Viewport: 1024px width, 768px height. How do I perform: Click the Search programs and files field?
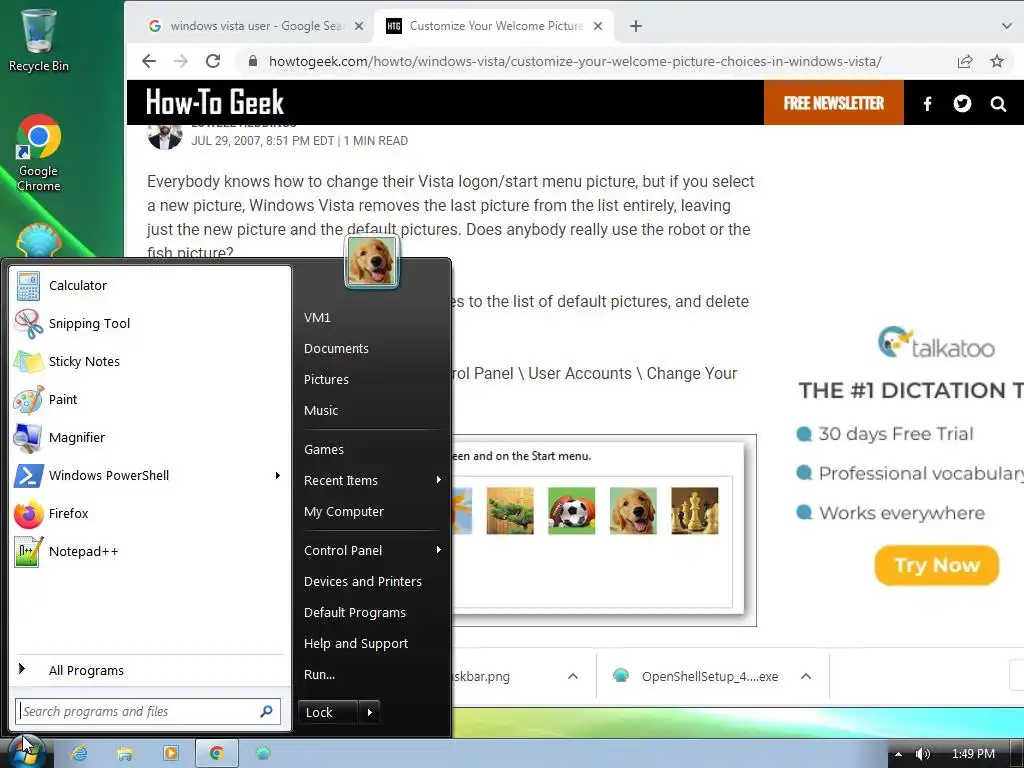pos(148,711)
